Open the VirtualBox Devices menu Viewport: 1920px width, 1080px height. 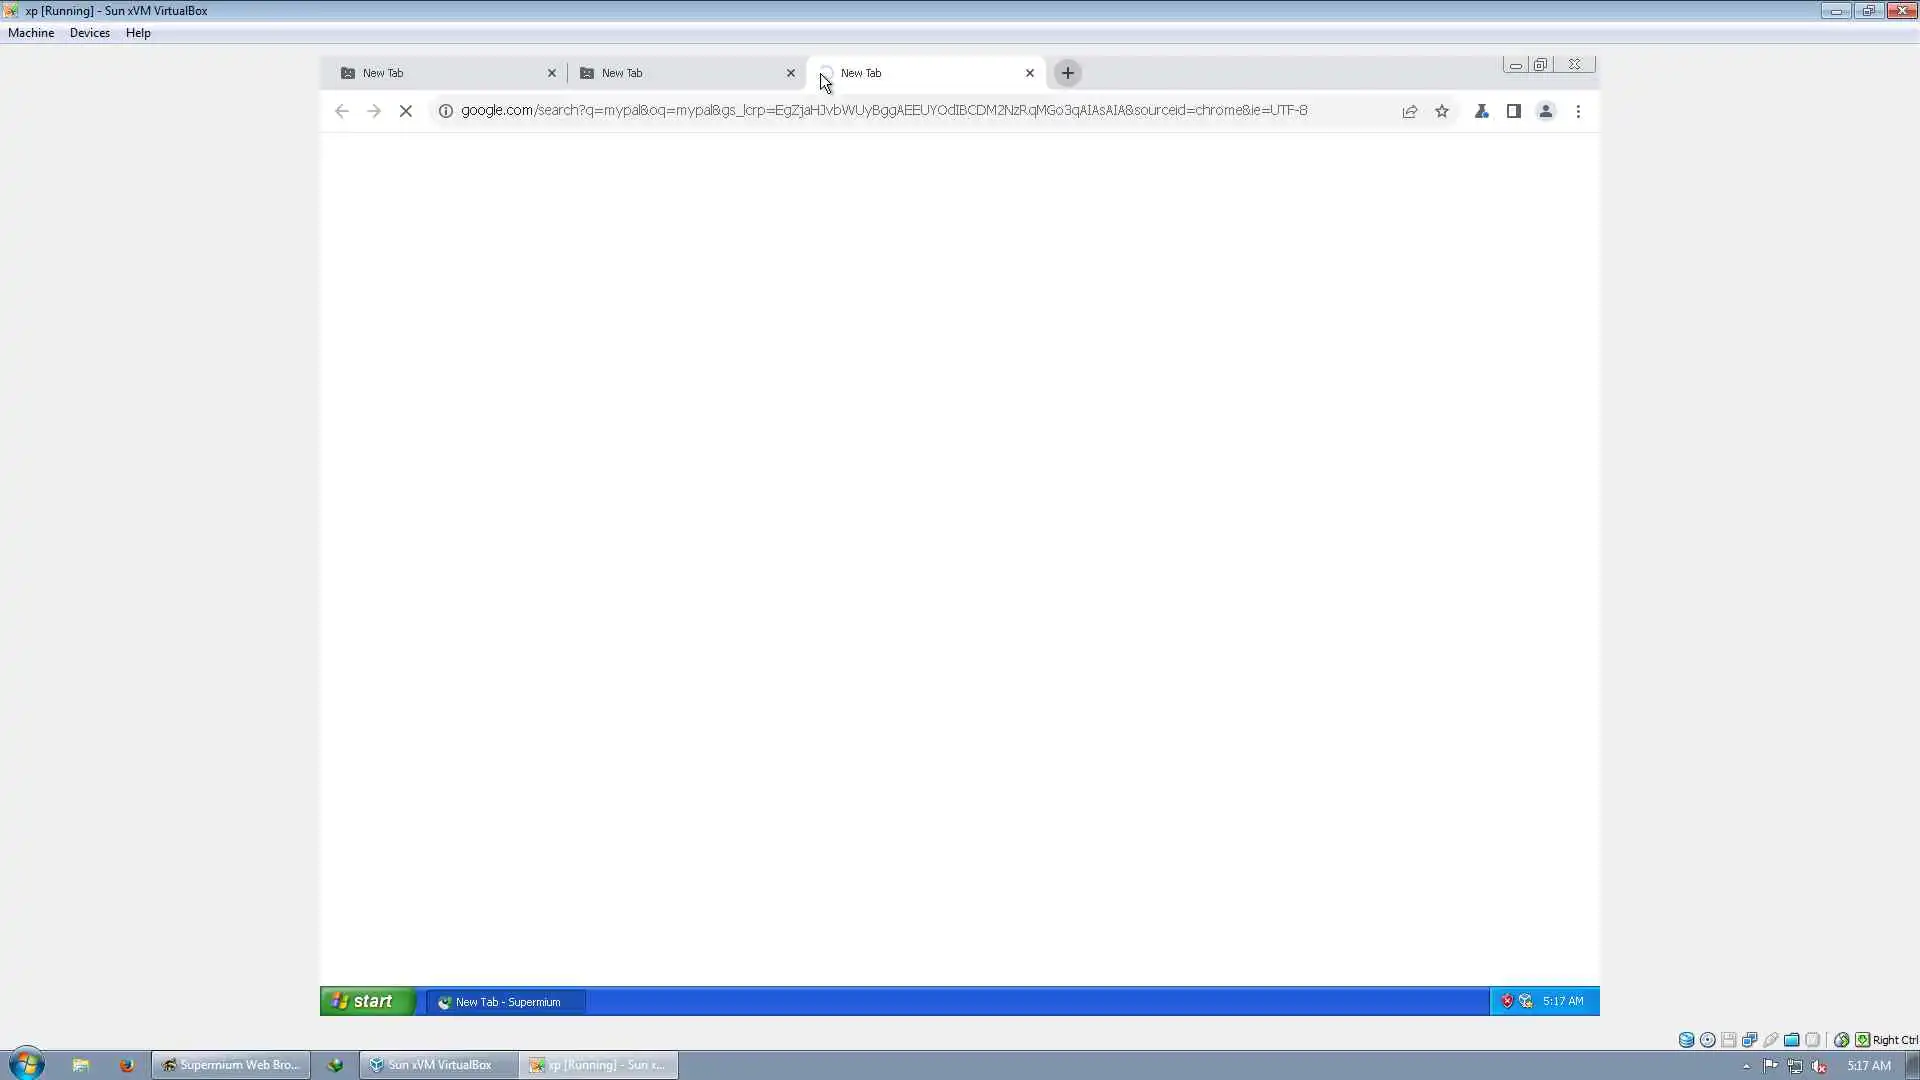coord(89,33)
